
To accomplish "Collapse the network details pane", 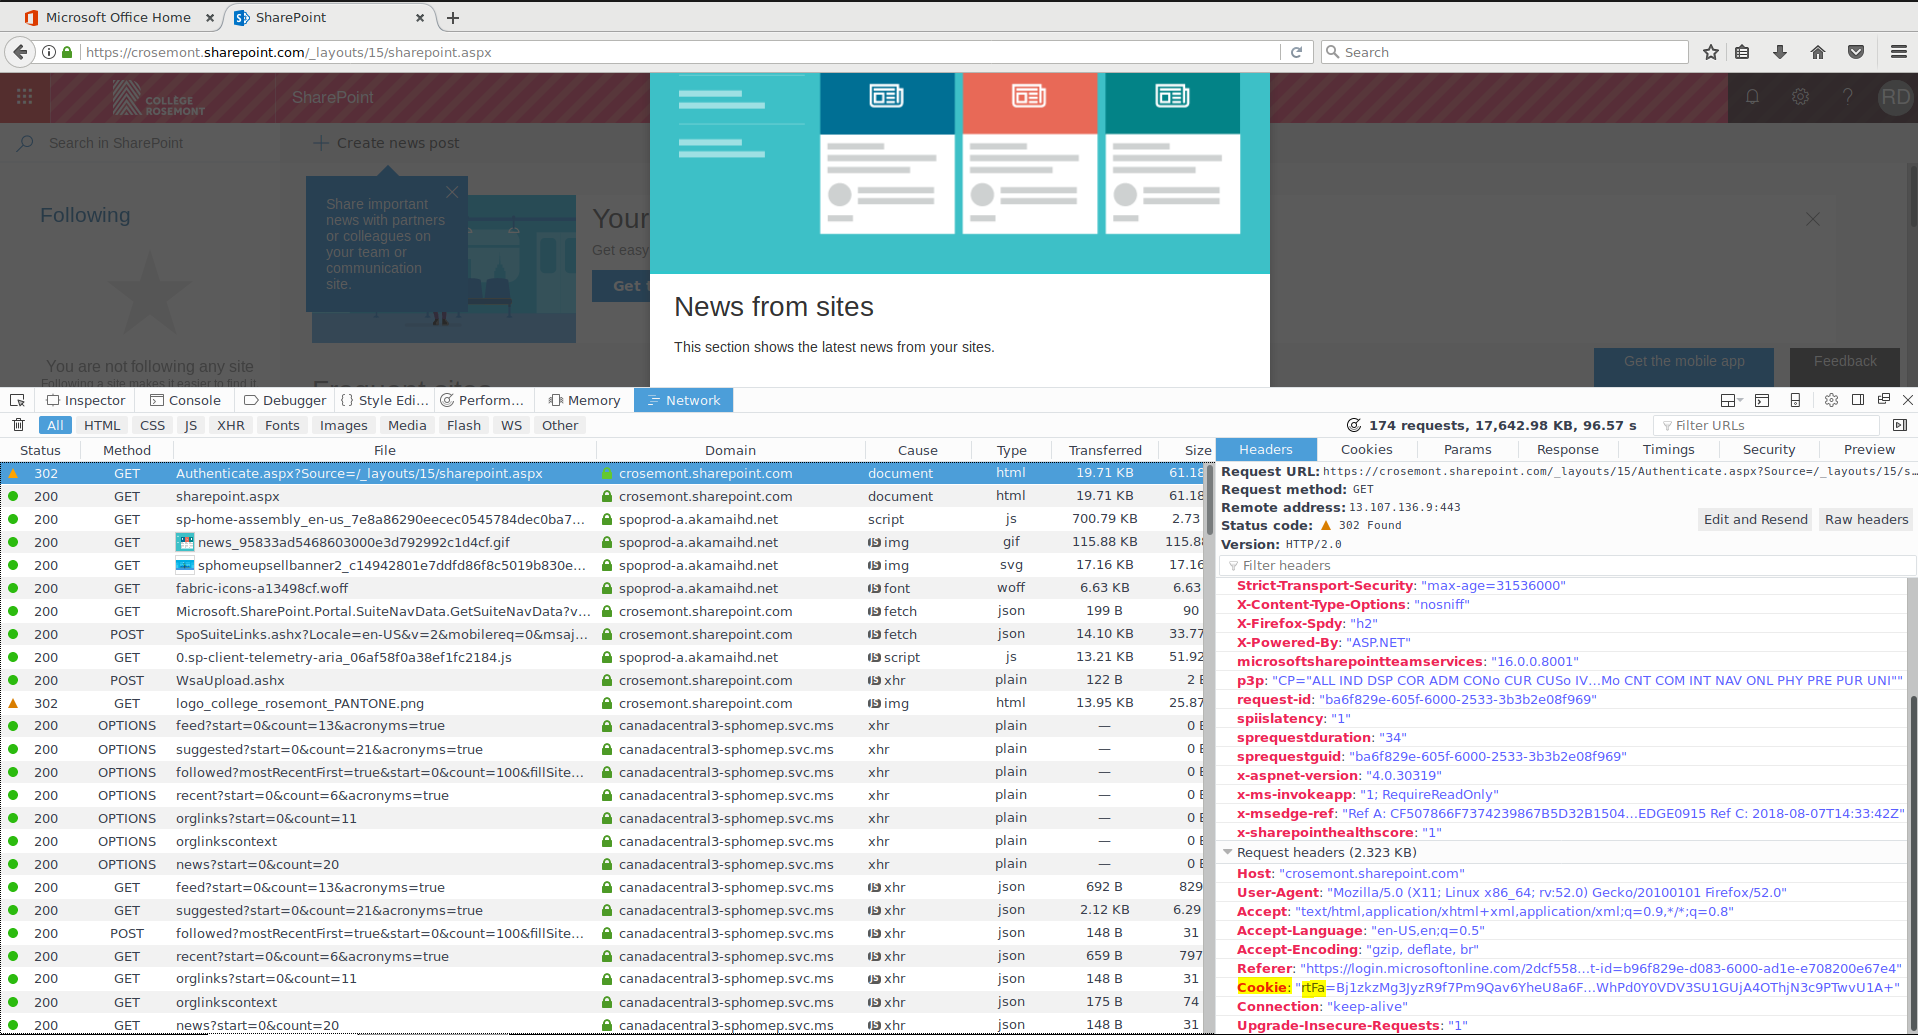I will 1900,425.
